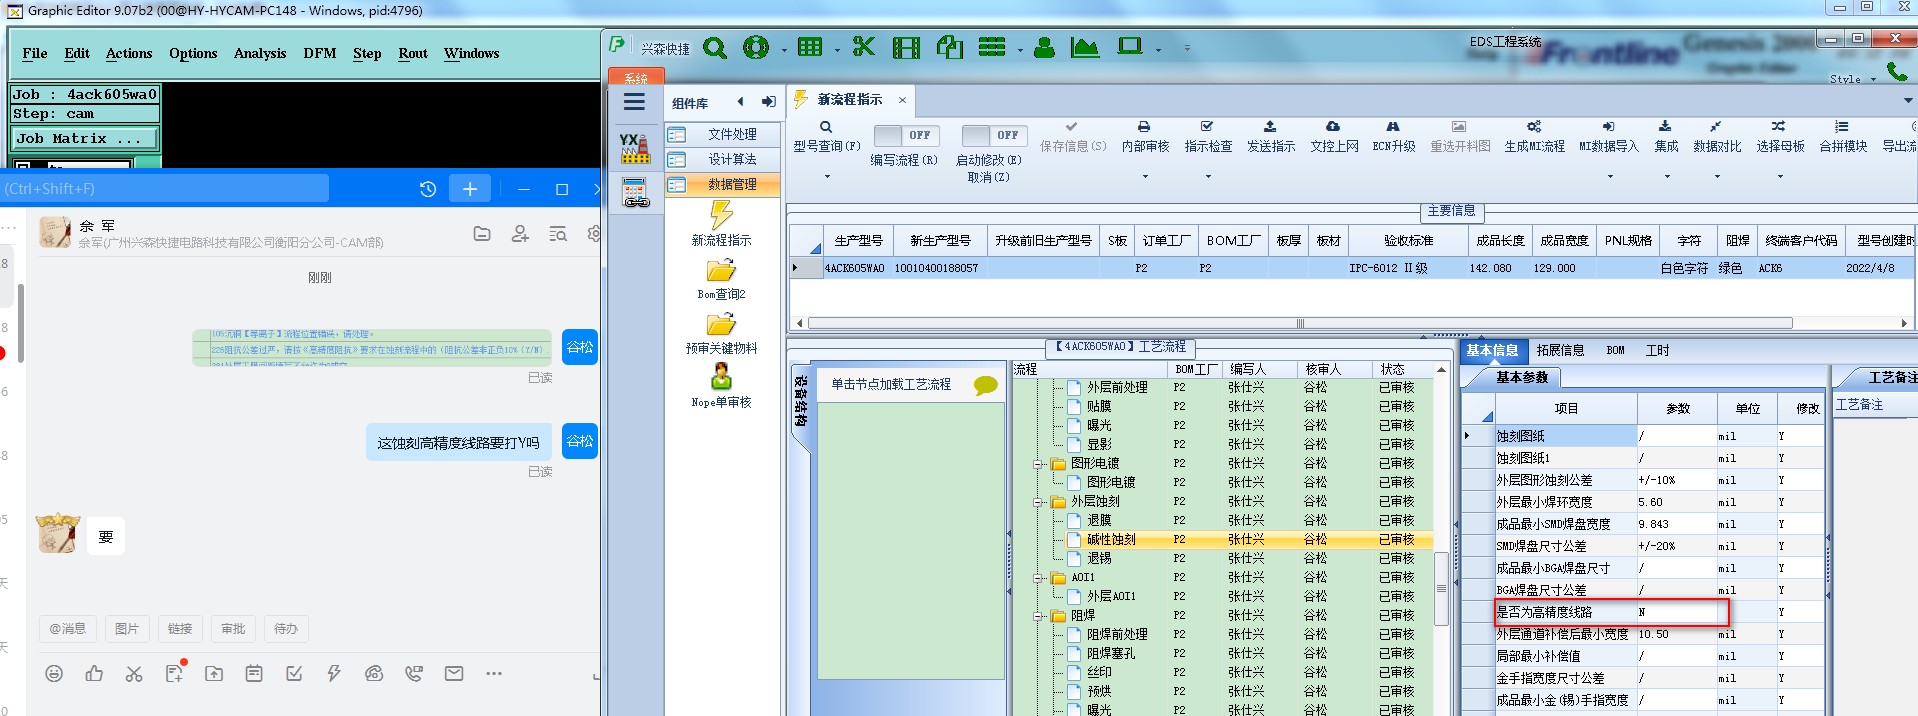Open 新流程指示 lightning component
Screen dimensions: 1918x716
721,224
